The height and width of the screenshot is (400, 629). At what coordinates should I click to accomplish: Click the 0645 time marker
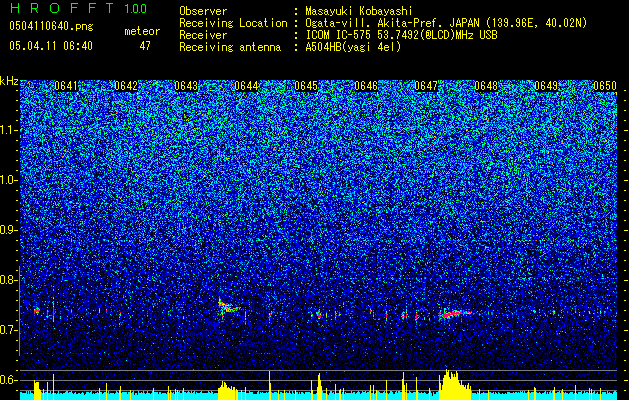306,86
